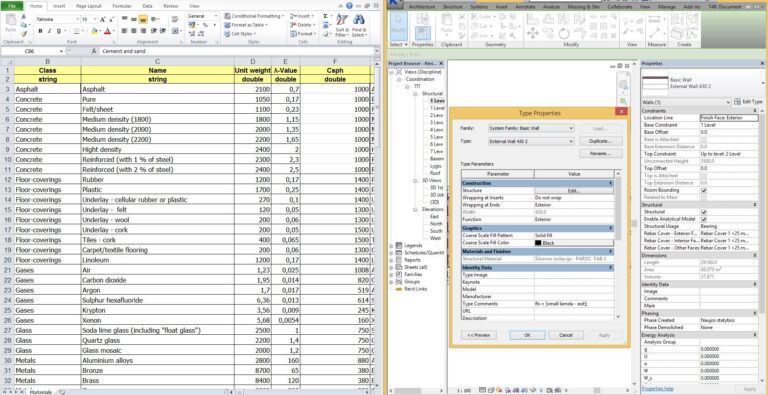Click the Revit Modify arrow tool
Screen dimensions: 768x395
point(399,26)
